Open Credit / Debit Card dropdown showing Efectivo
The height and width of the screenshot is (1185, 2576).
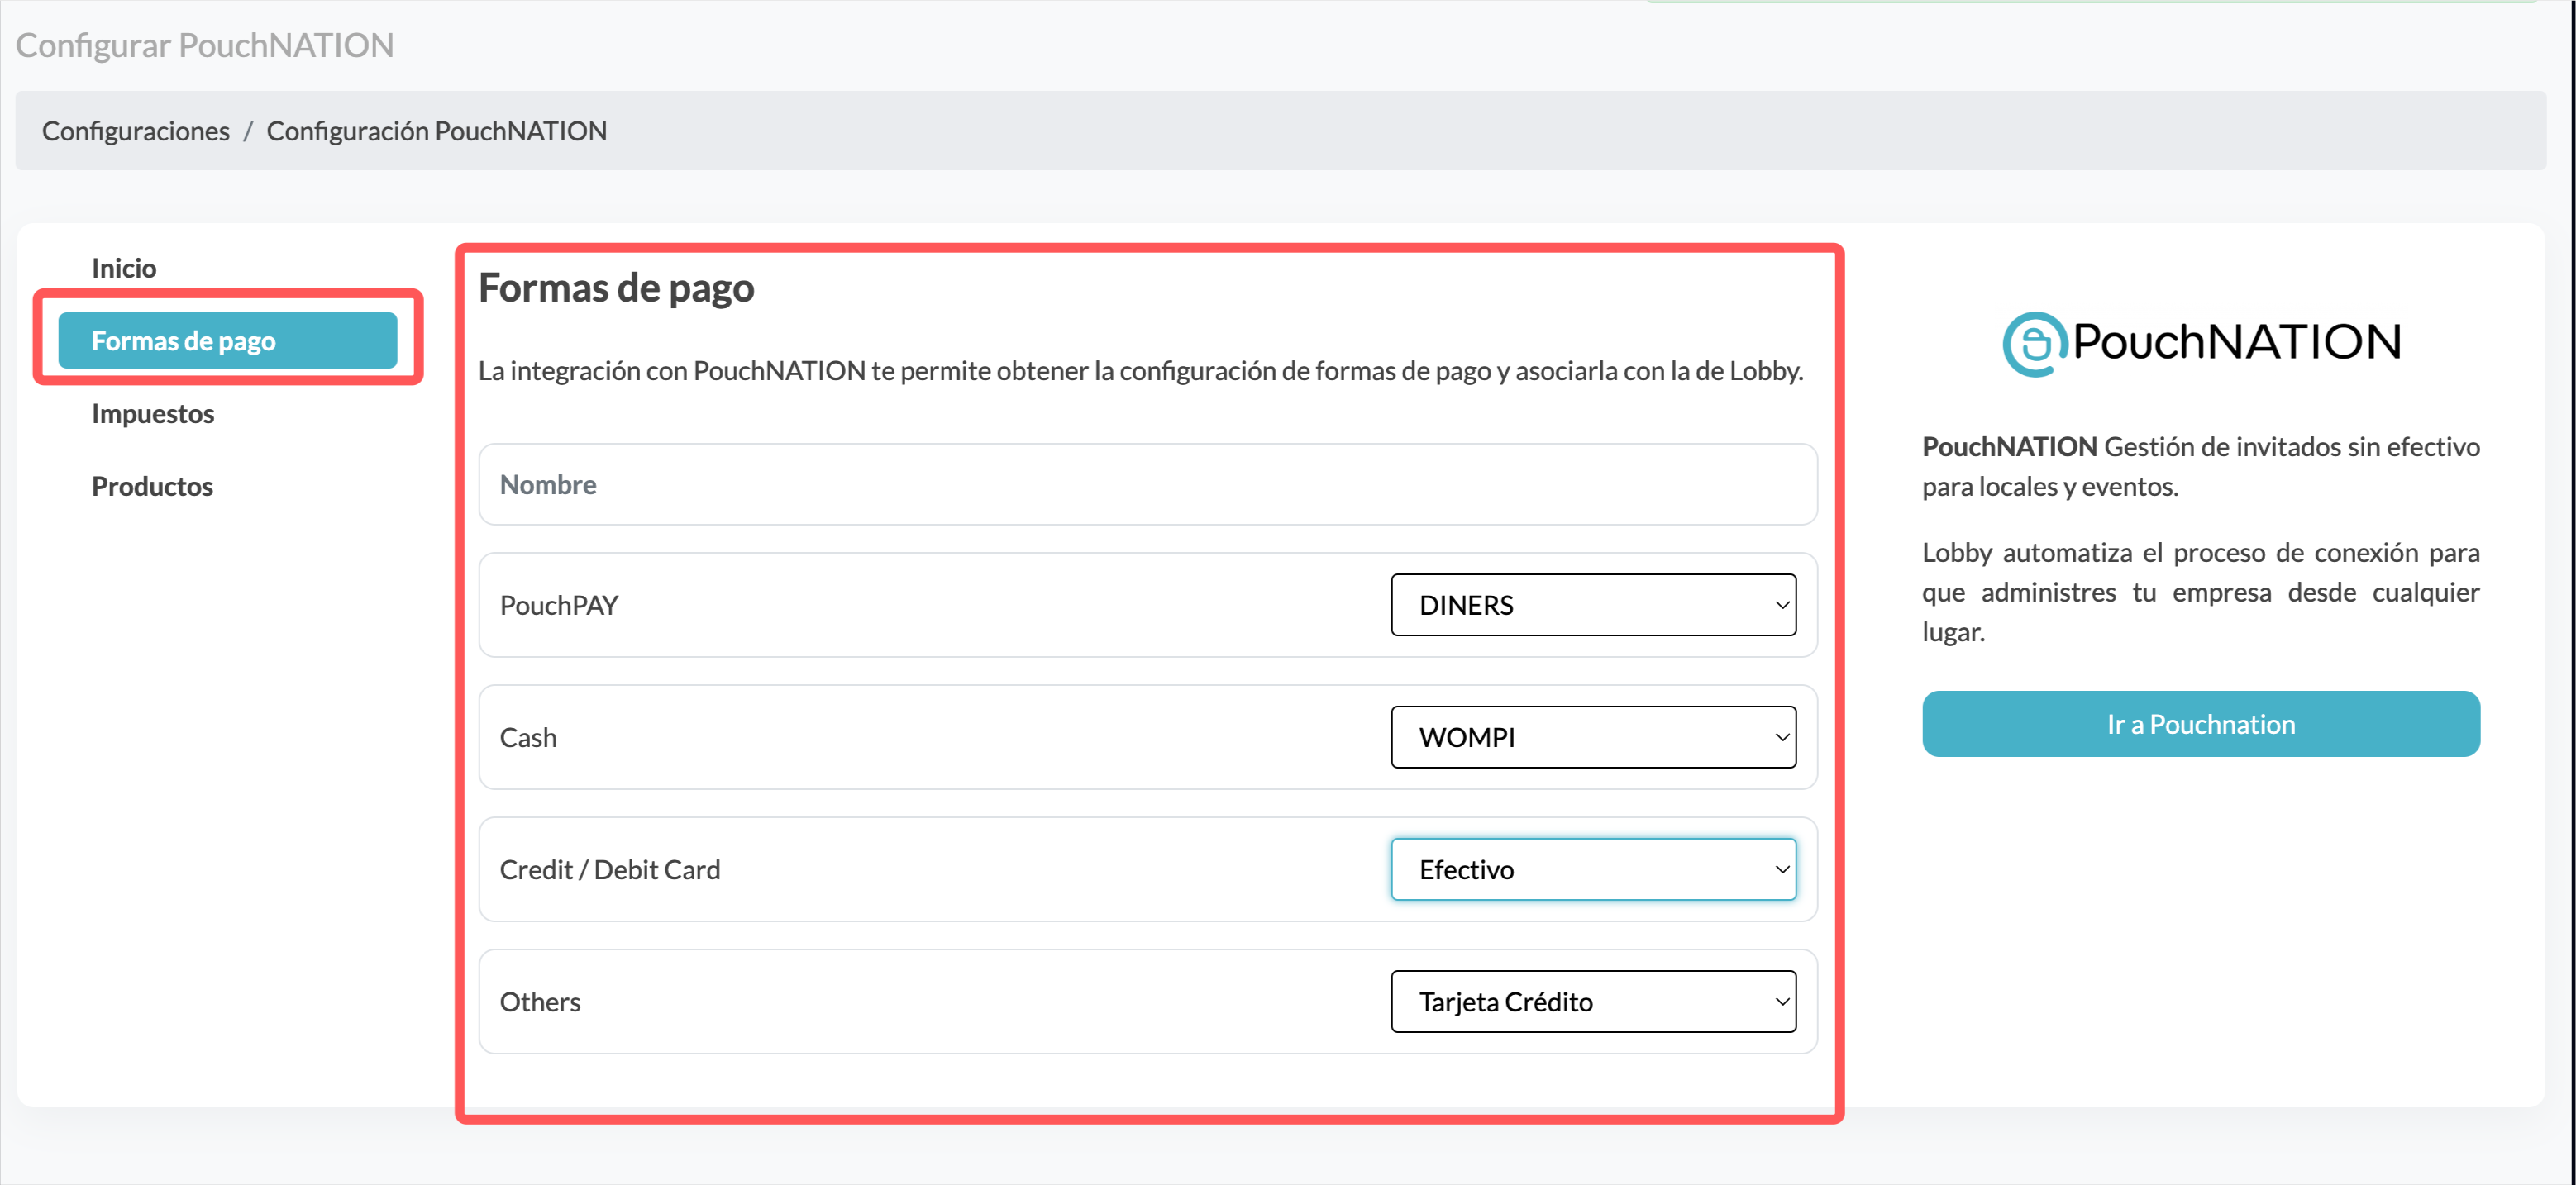coord(1593,869)
